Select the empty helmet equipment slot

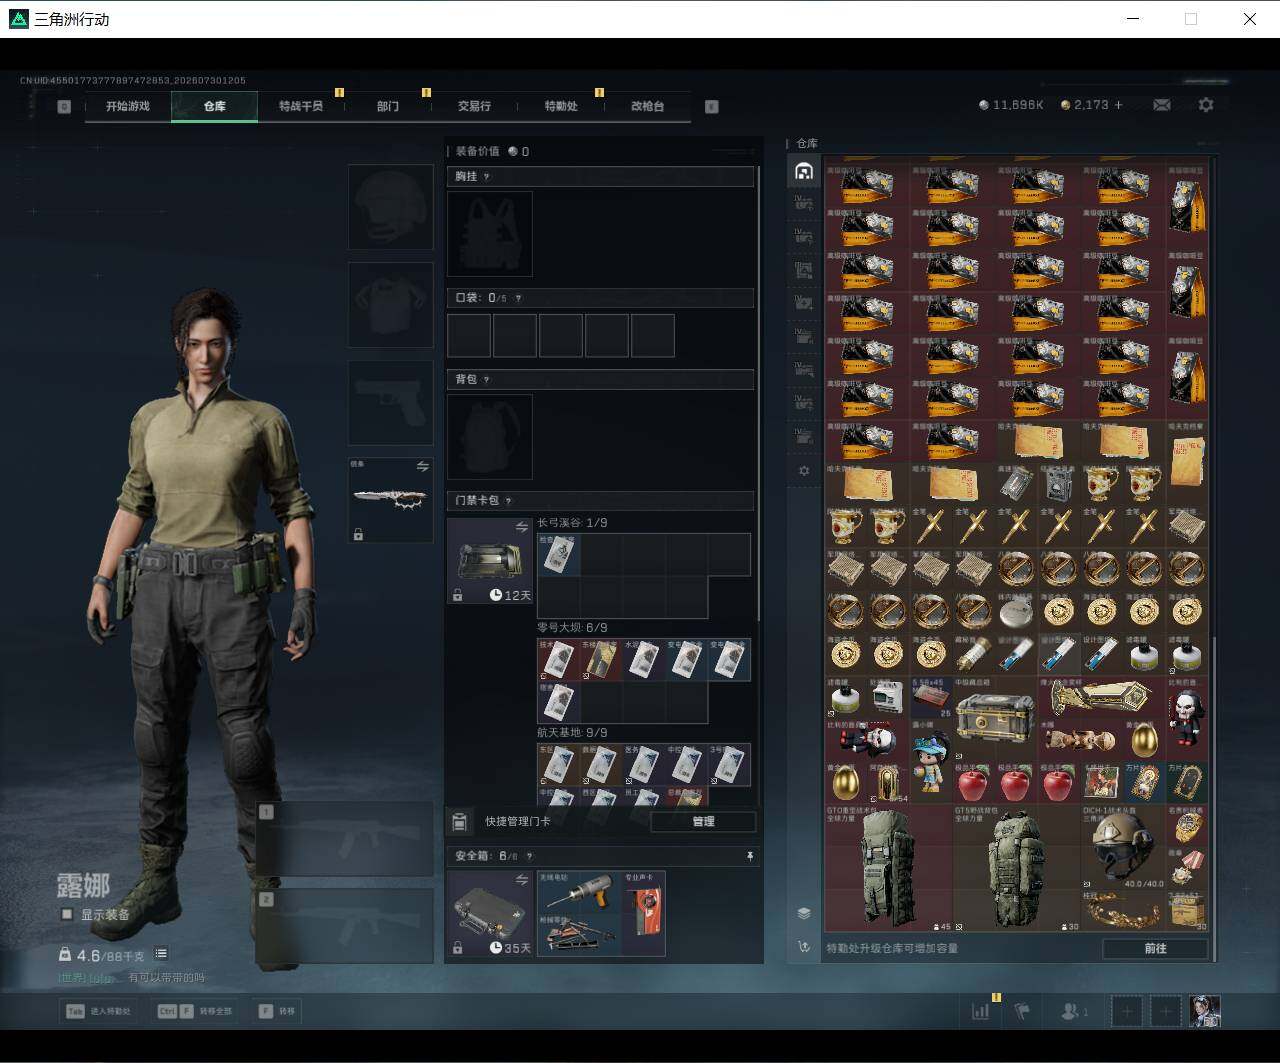[390, 207]
